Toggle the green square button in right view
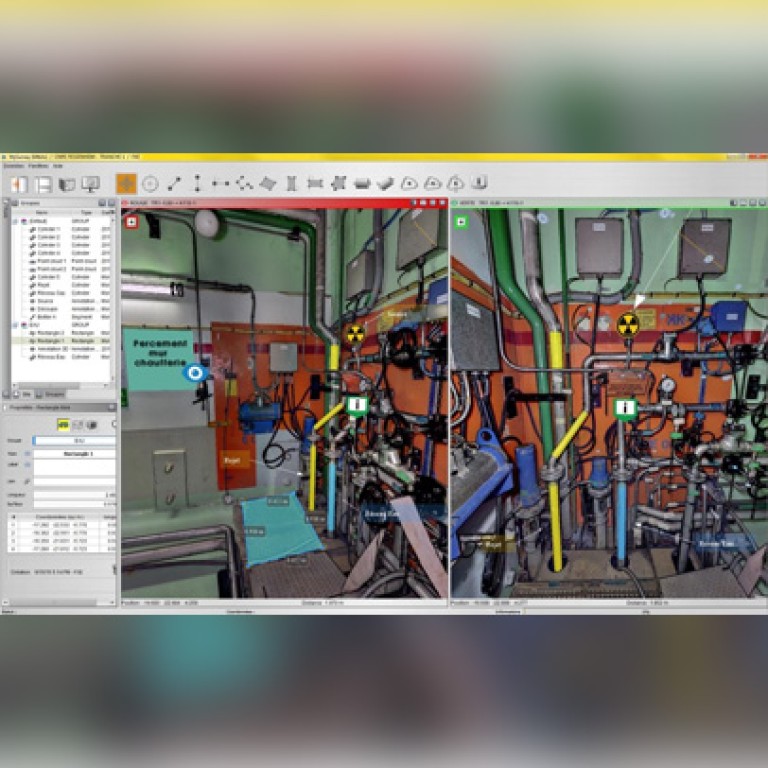This screenshot has width=768, height=768. click(462, 221)
